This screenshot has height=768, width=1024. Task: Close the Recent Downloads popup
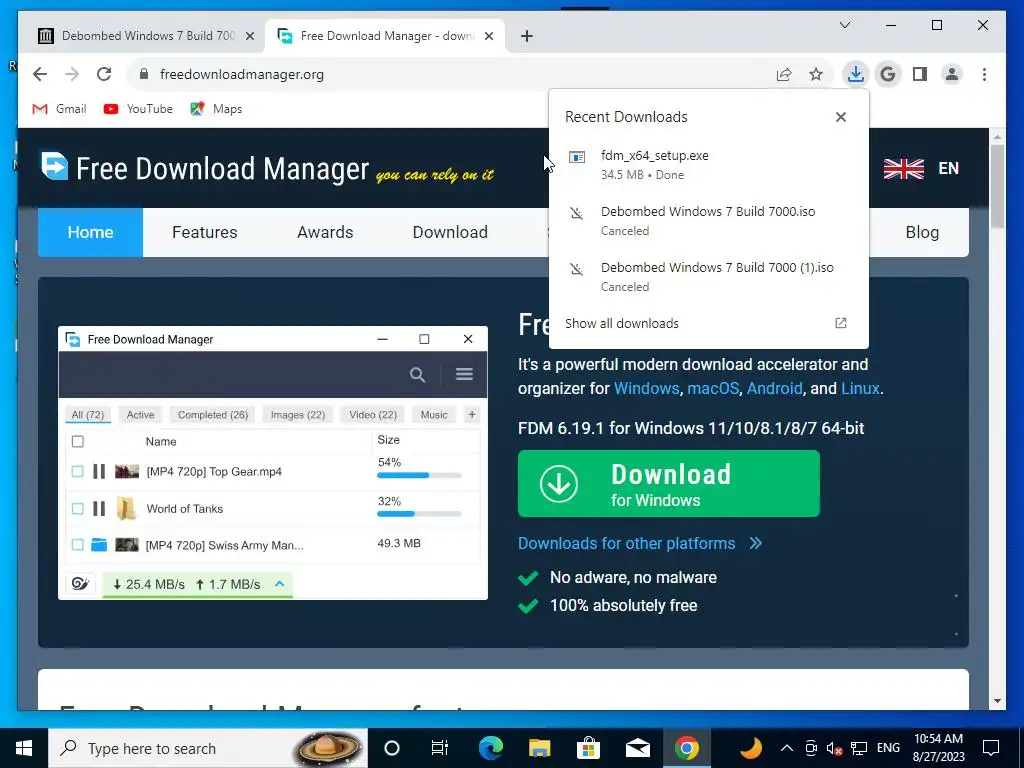(840, 117)
